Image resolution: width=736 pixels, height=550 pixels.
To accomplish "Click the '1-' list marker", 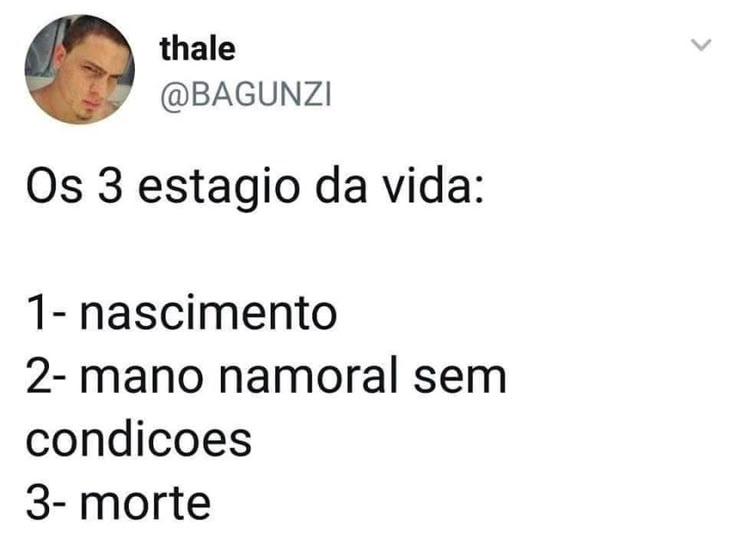I will coord(46,313).
